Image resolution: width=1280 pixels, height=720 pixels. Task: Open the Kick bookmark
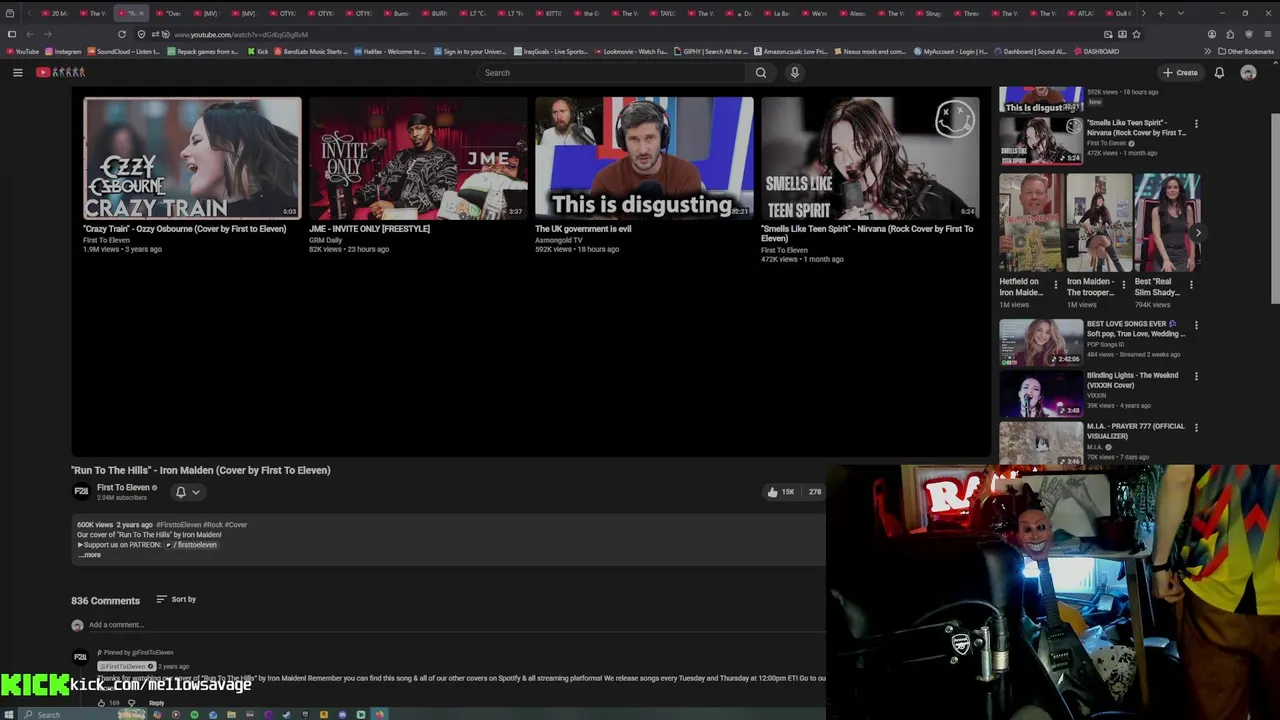(257, 51)
